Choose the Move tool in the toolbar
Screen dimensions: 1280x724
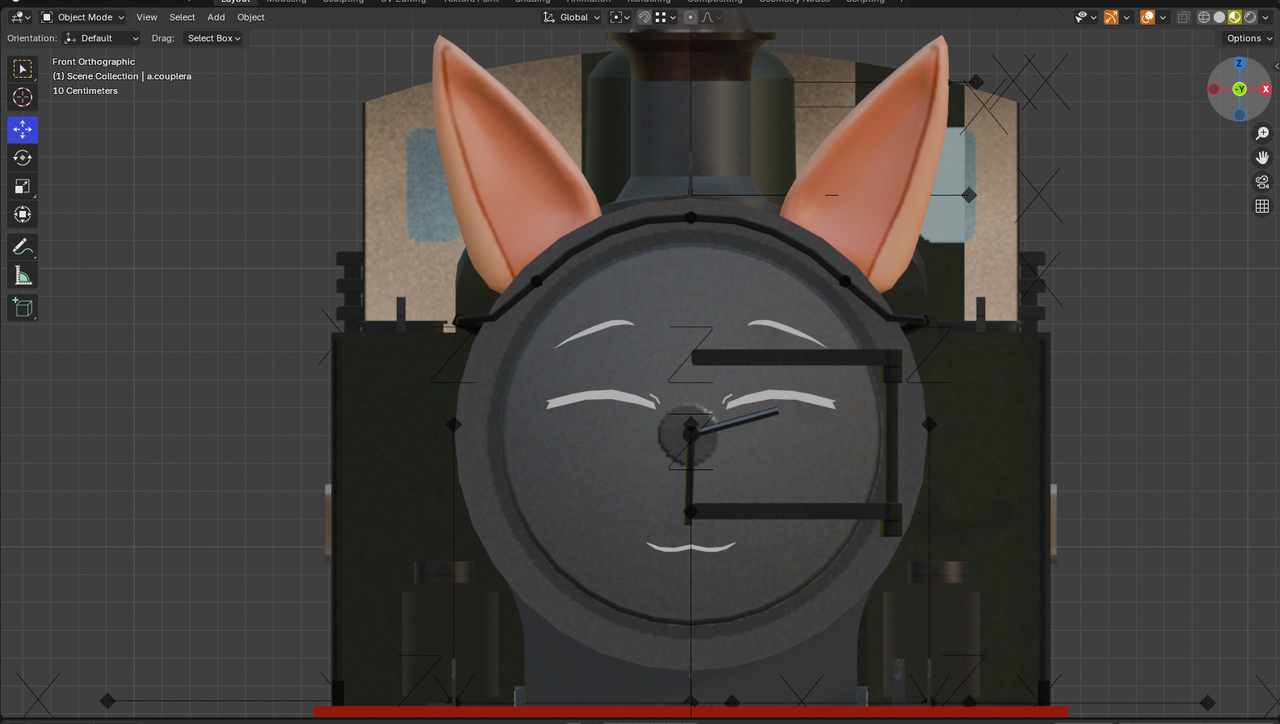[x=22, y=130]
